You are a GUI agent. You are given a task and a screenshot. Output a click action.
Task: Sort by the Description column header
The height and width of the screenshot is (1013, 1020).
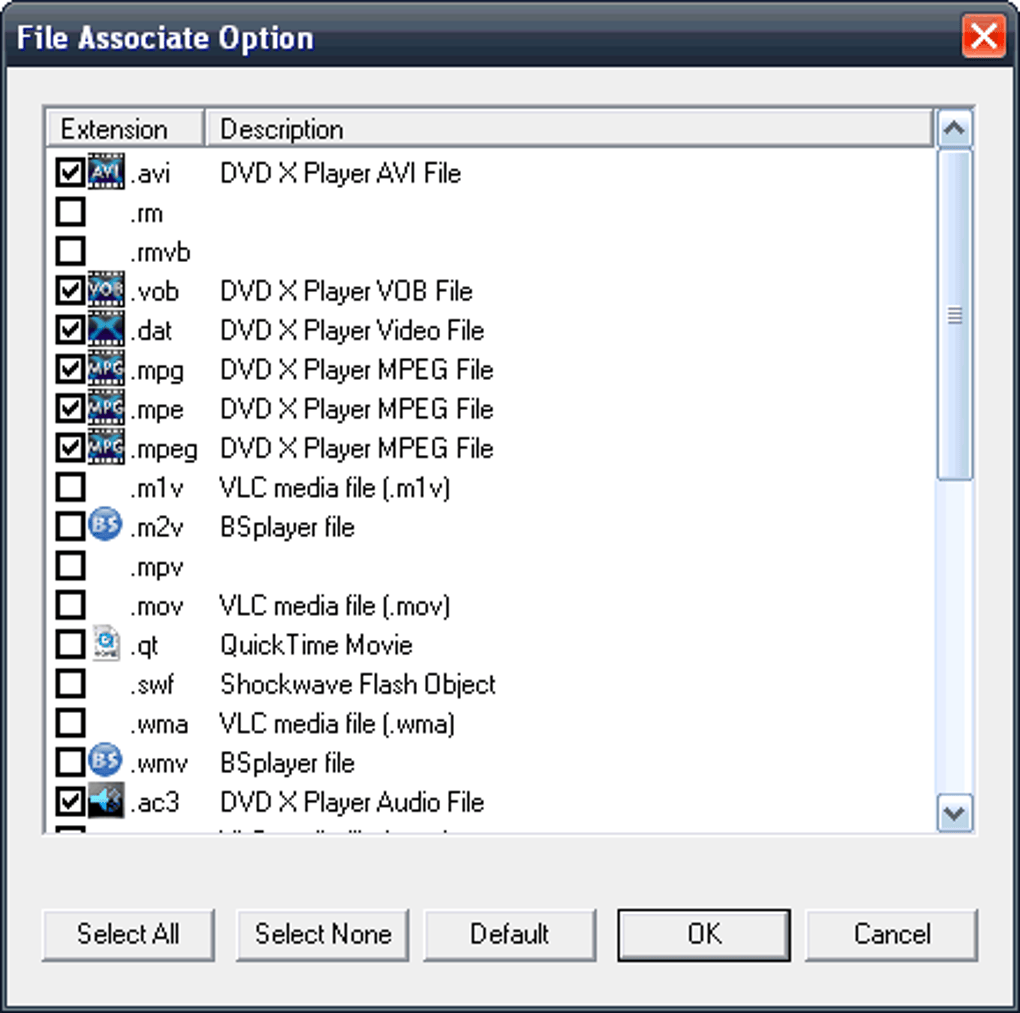[568, 129]
